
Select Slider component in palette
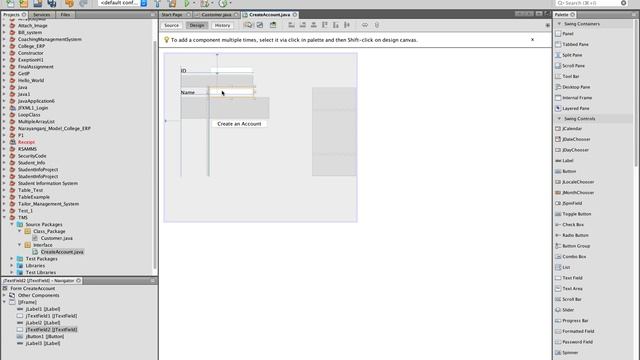point(568,310)
